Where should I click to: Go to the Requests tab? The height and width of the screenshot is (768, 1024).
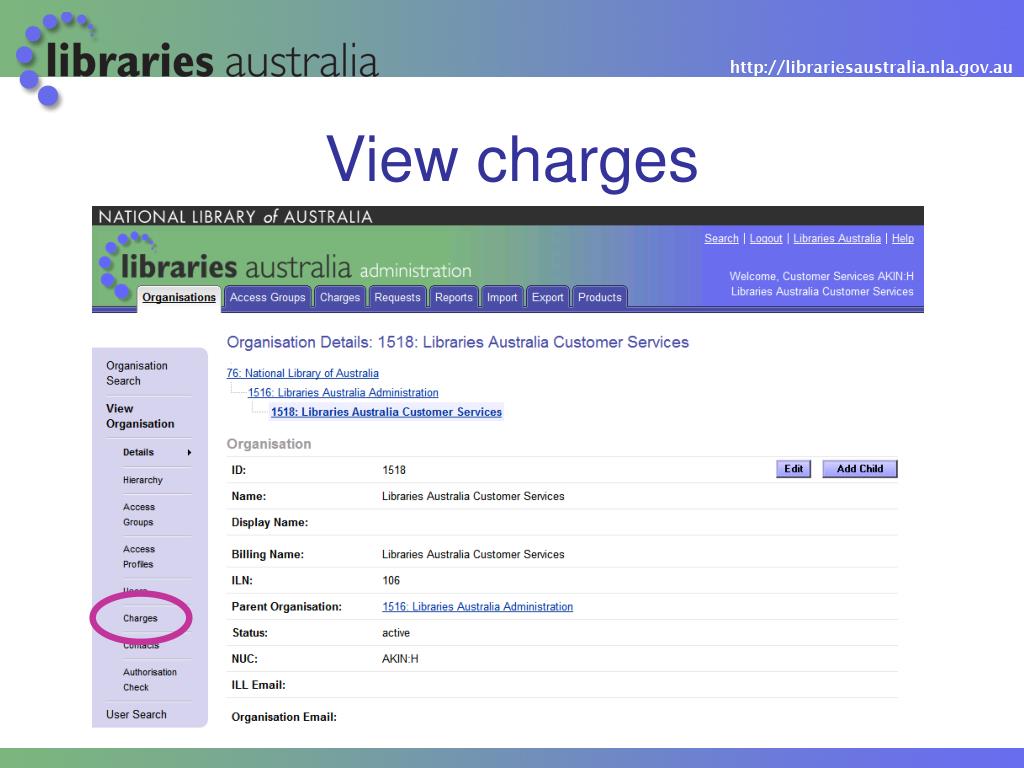[397, 297]
